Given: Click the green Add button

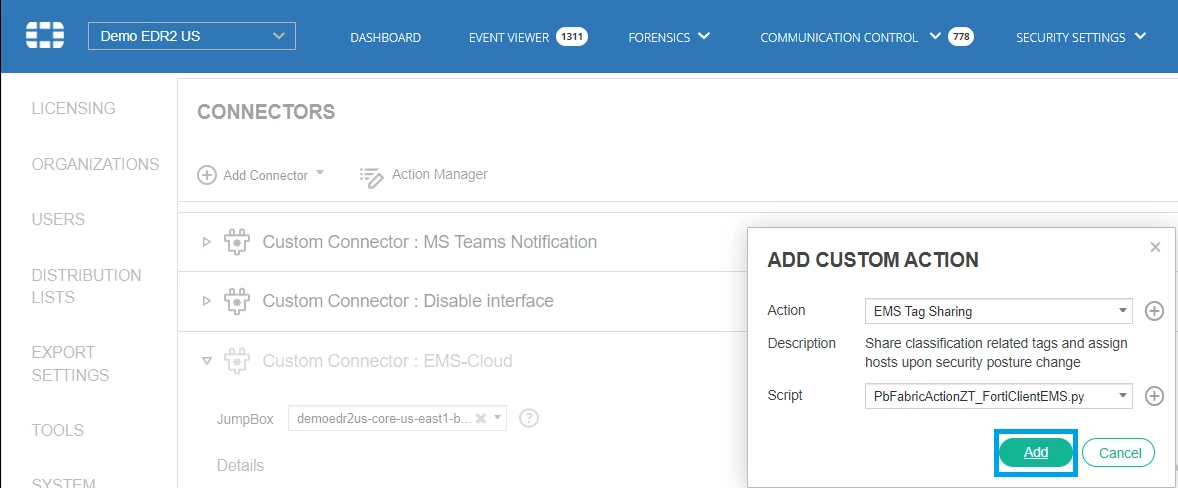Looking at the screenshot, I should pyautogui.click(x=1036, y=453).
